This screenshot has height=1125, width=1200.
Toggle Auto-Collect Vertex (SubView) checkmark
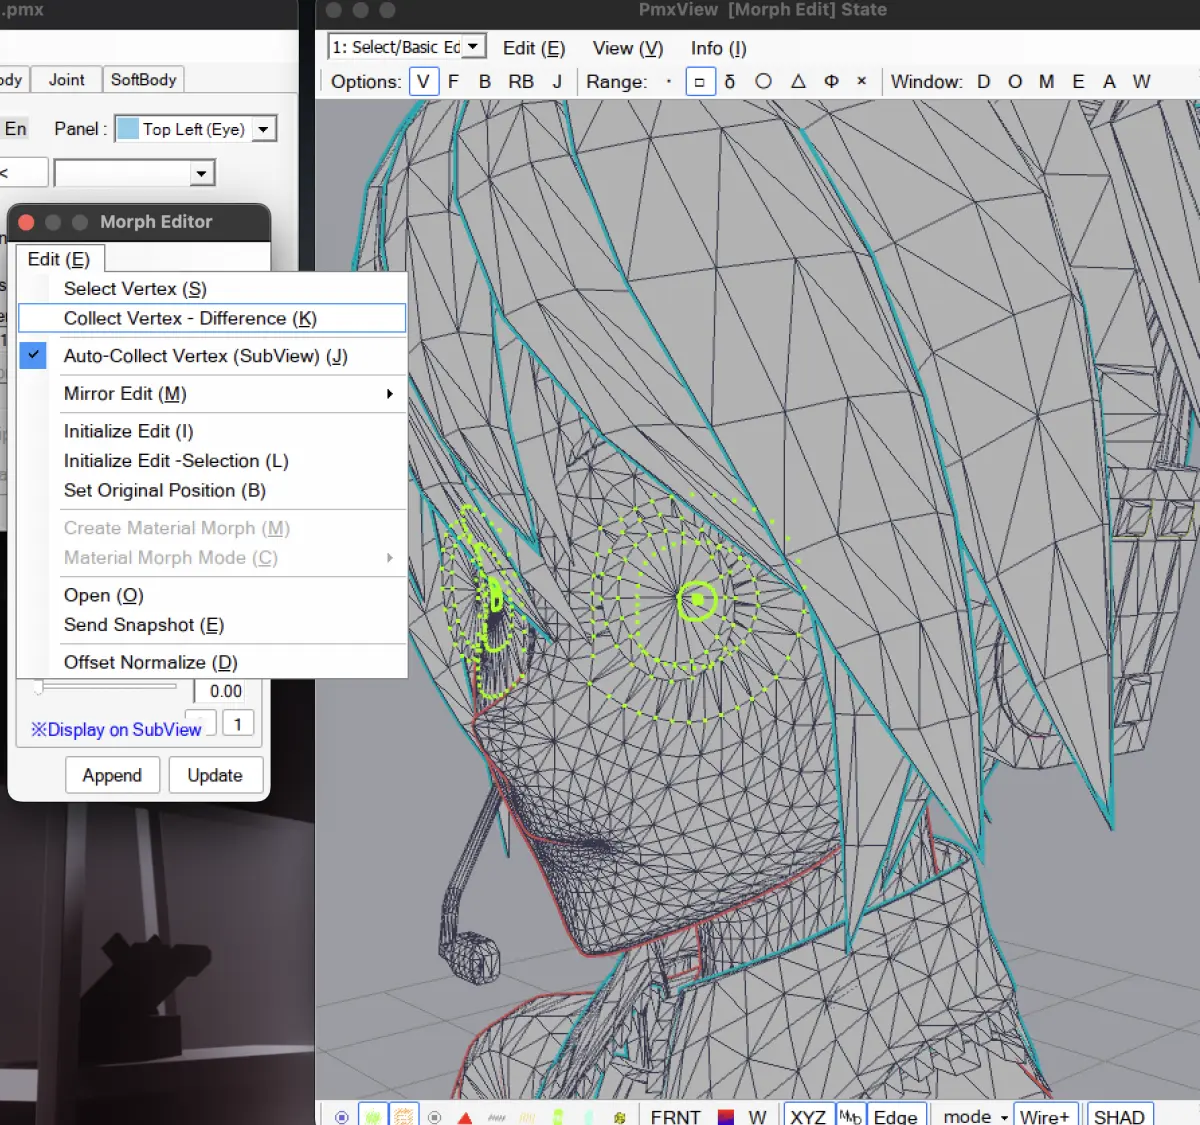(x=33, y=356)
